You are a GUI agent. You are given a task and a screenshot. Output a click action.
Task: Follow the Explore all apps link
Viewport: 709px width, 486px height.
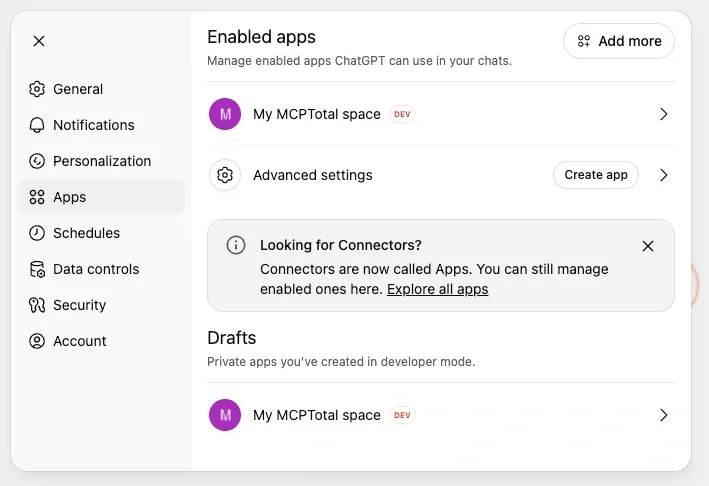tap(438, 289)
